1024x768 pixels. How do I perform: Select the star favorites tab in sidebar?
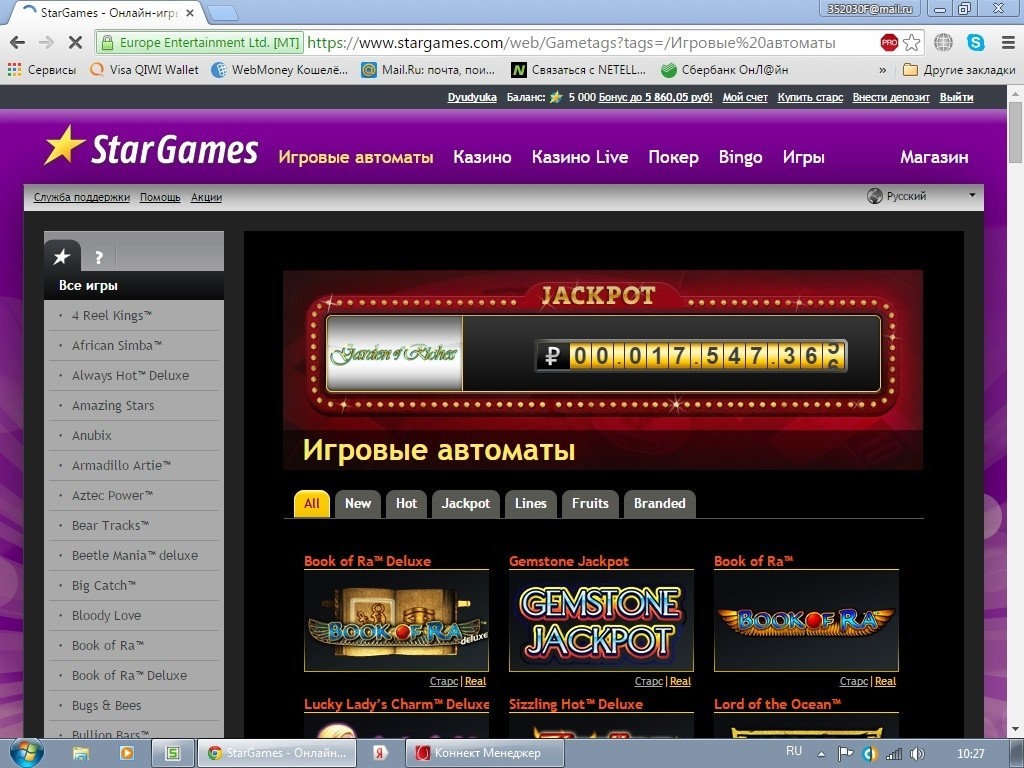(62, 256)
